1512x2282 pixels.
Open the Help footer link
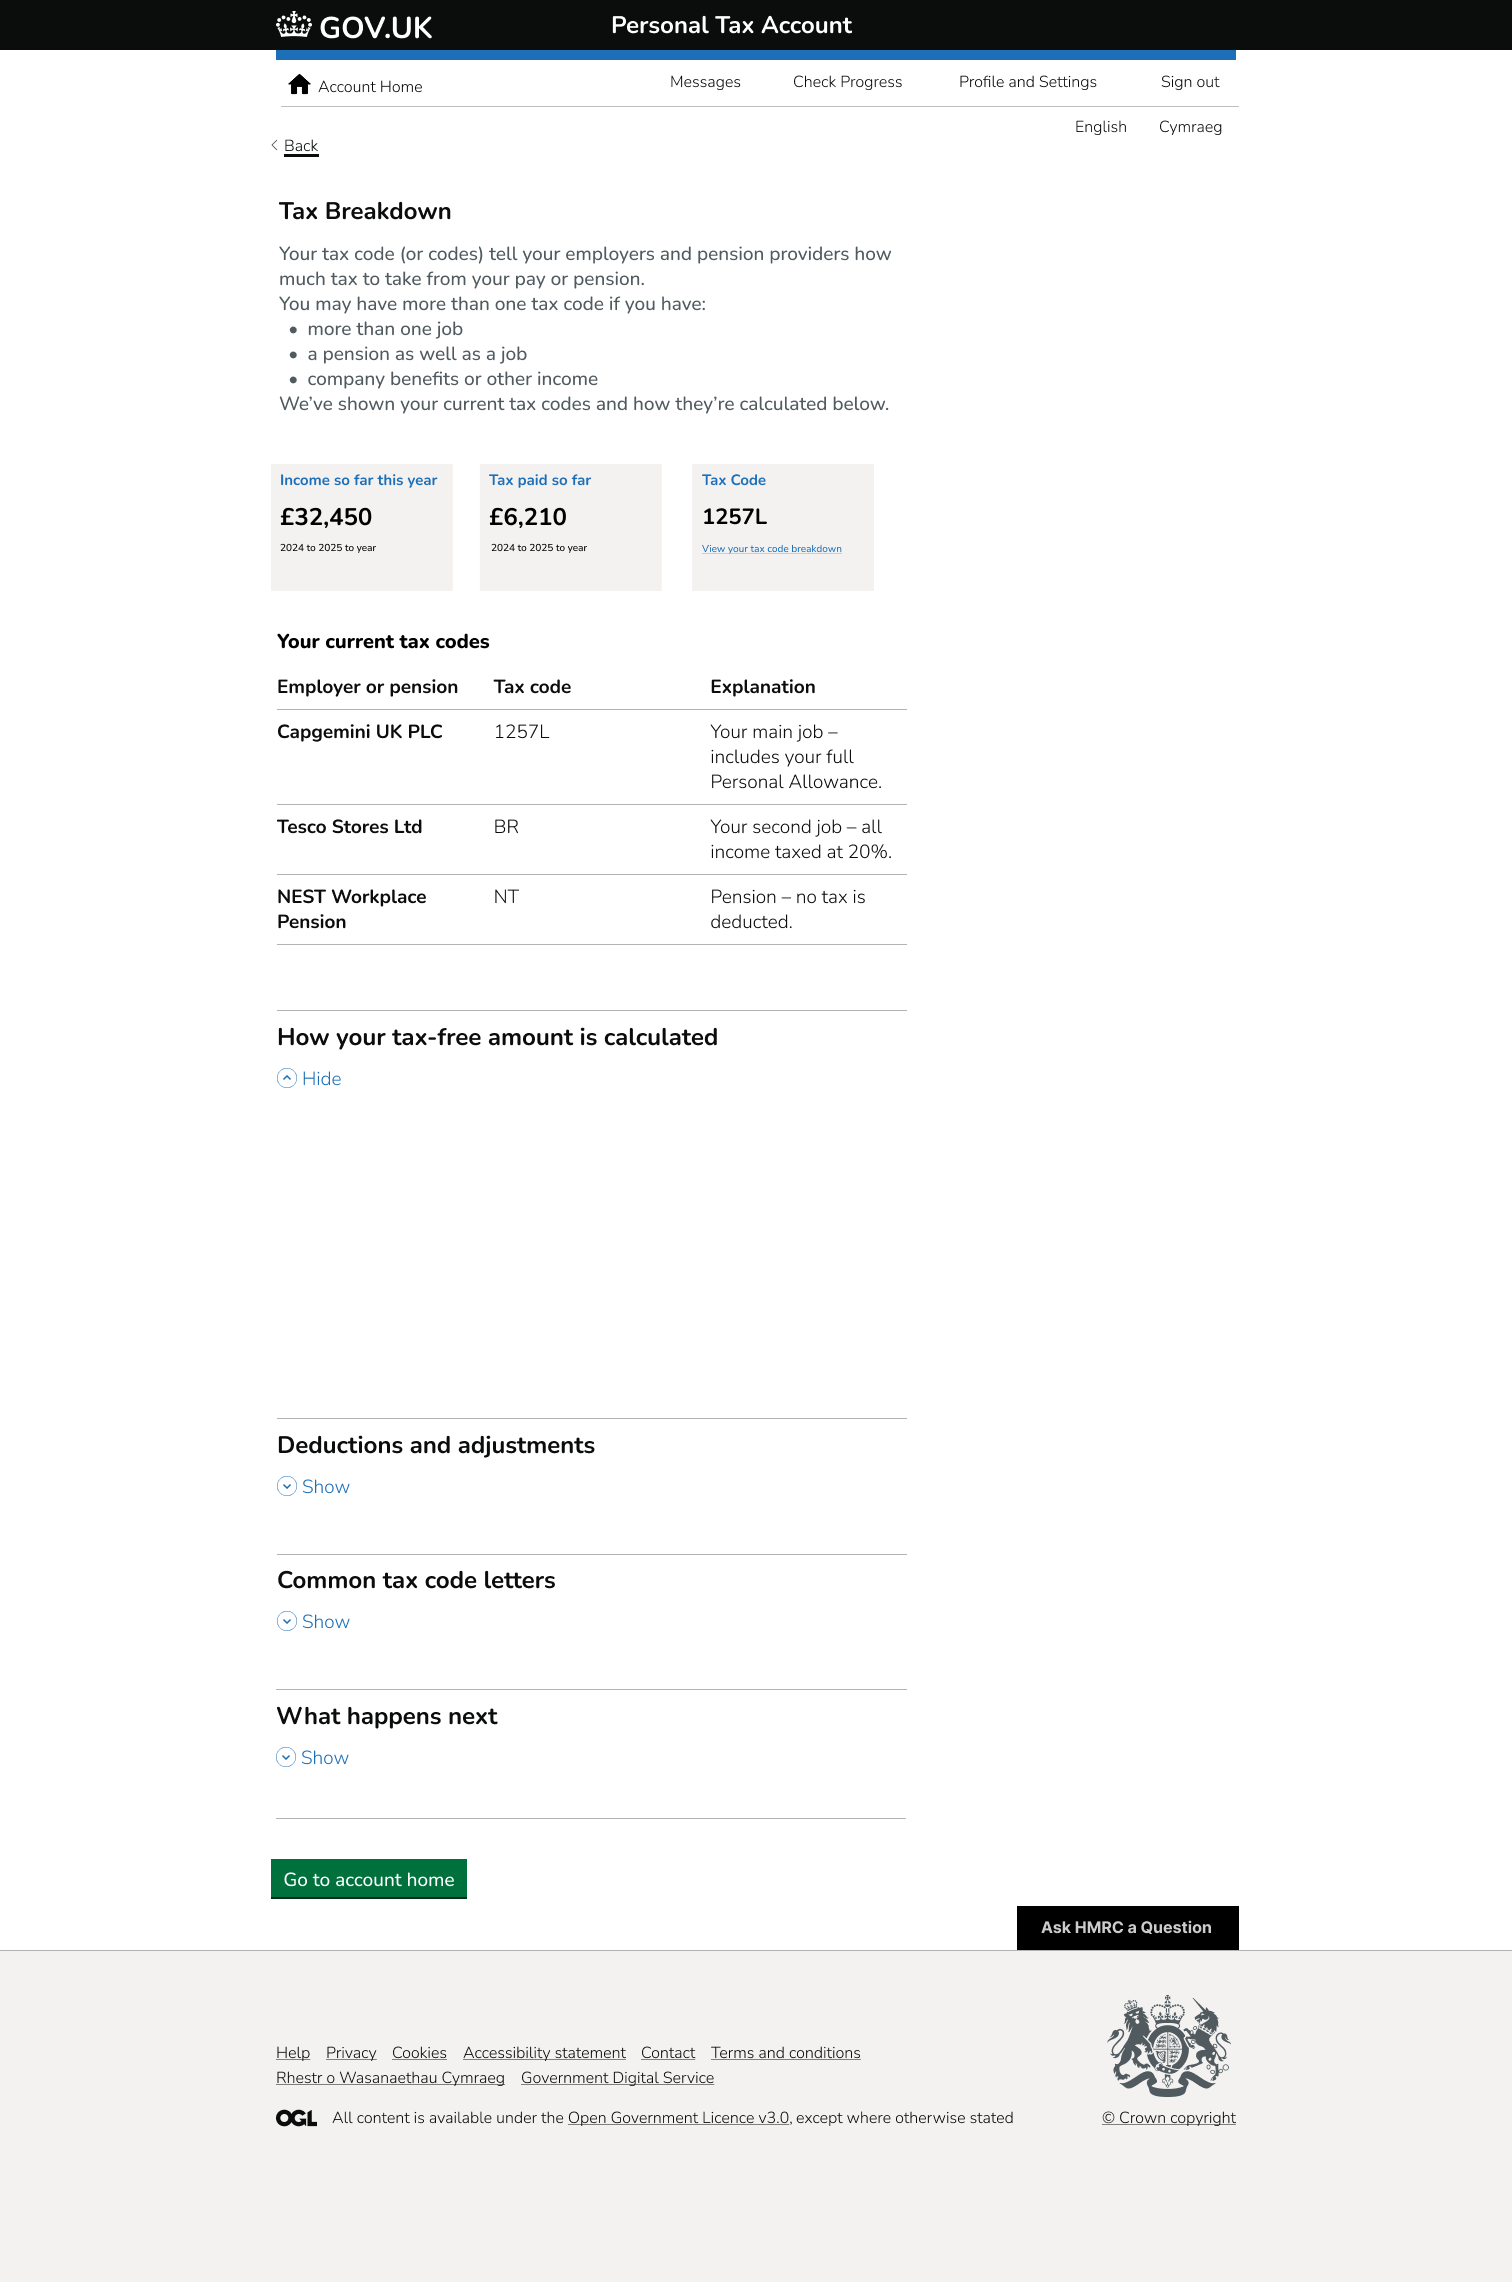pyautogui.click(x=293, y=2053)
